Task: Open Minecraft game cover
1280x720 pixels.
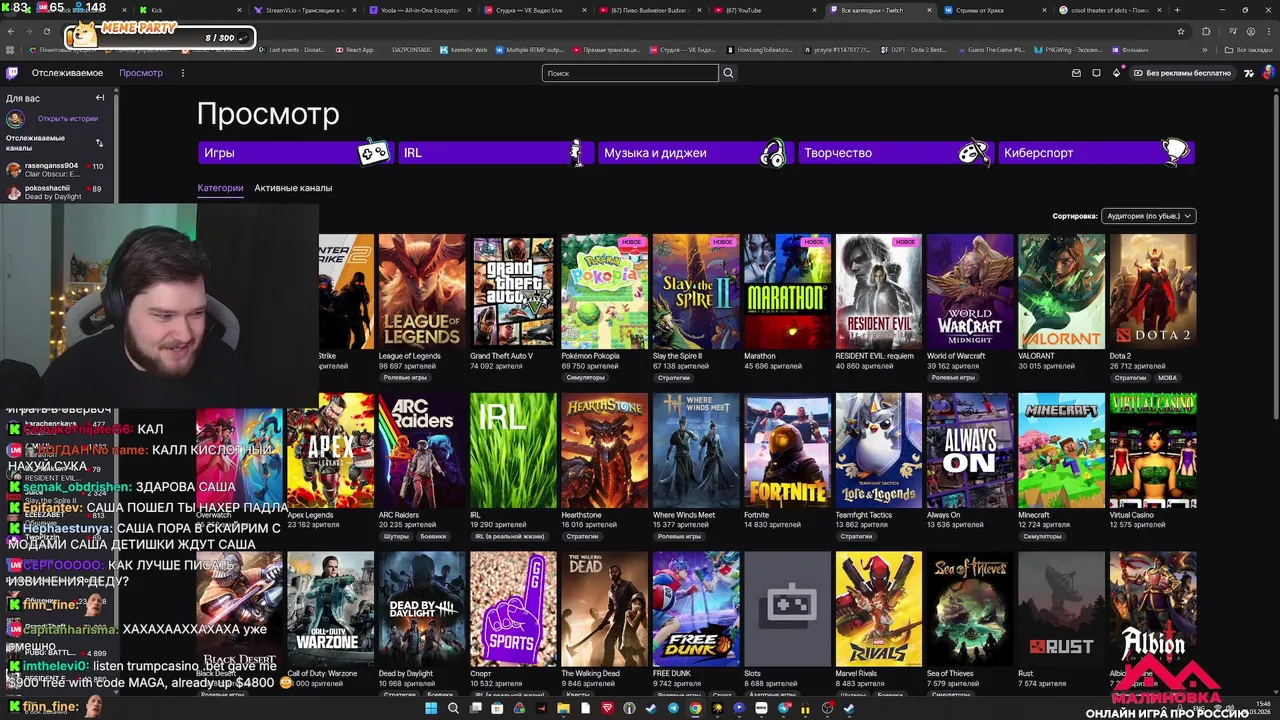Action: tap(1061, 451)
